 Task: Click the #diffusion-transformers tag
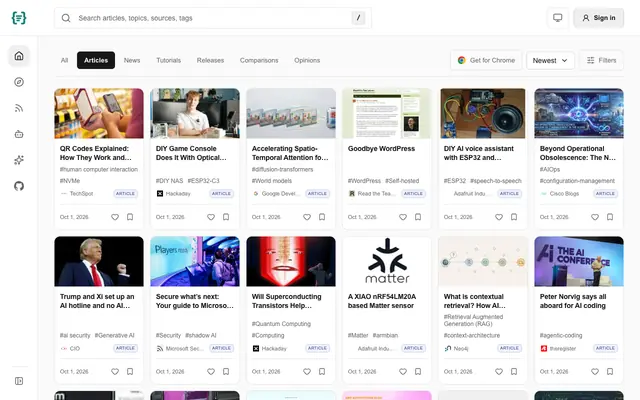point(282,169)
